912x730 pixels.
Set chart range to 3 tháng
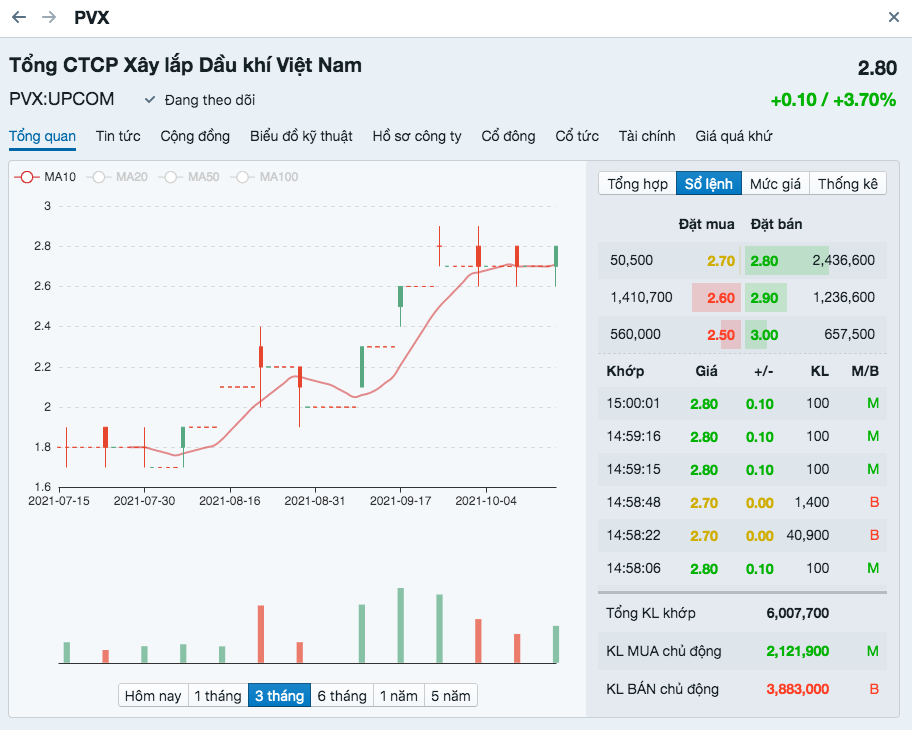point(279,696)
